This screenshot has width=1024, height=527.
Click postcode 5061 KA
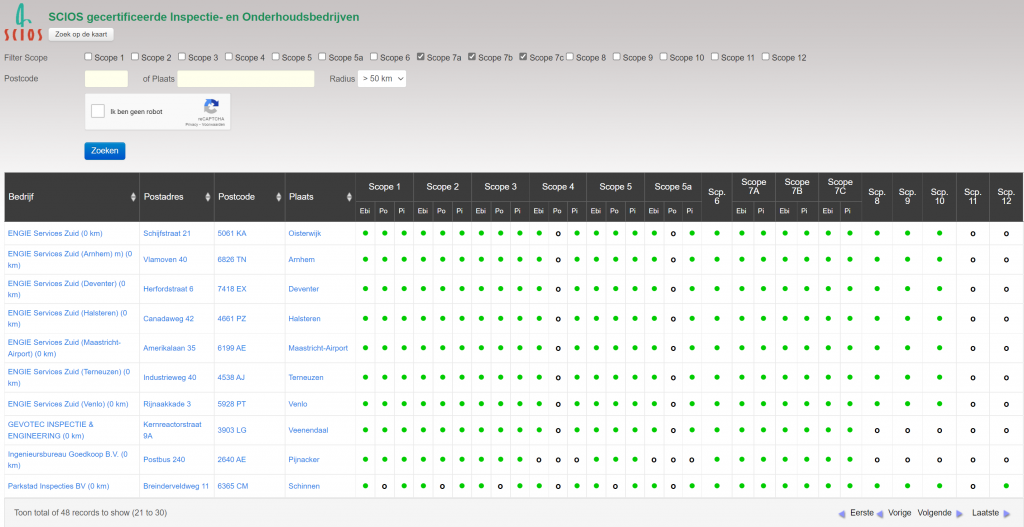(x=232, y=233)
